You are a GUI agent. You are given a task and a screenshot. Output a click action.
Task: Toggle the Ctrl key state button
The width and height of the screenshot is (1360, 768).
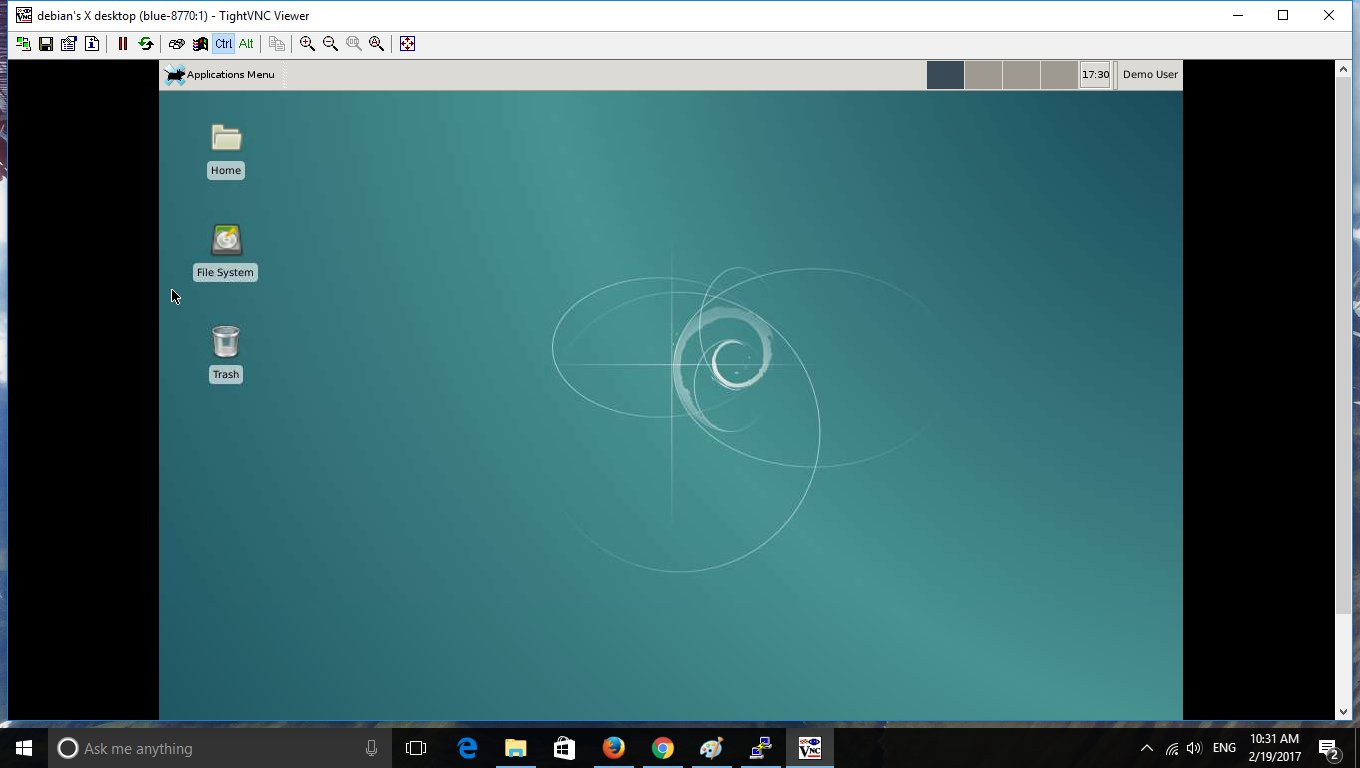[x=223, y=44]
